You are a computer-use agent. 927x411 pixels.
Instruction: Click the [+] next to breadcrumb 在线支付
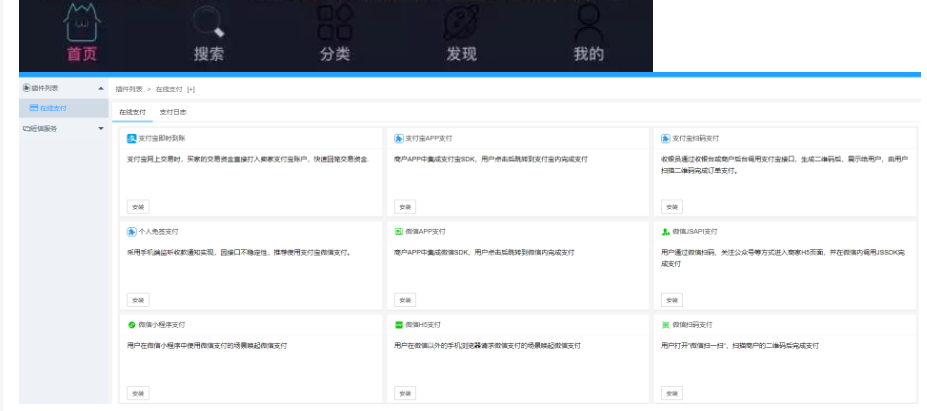coord(191,89)
